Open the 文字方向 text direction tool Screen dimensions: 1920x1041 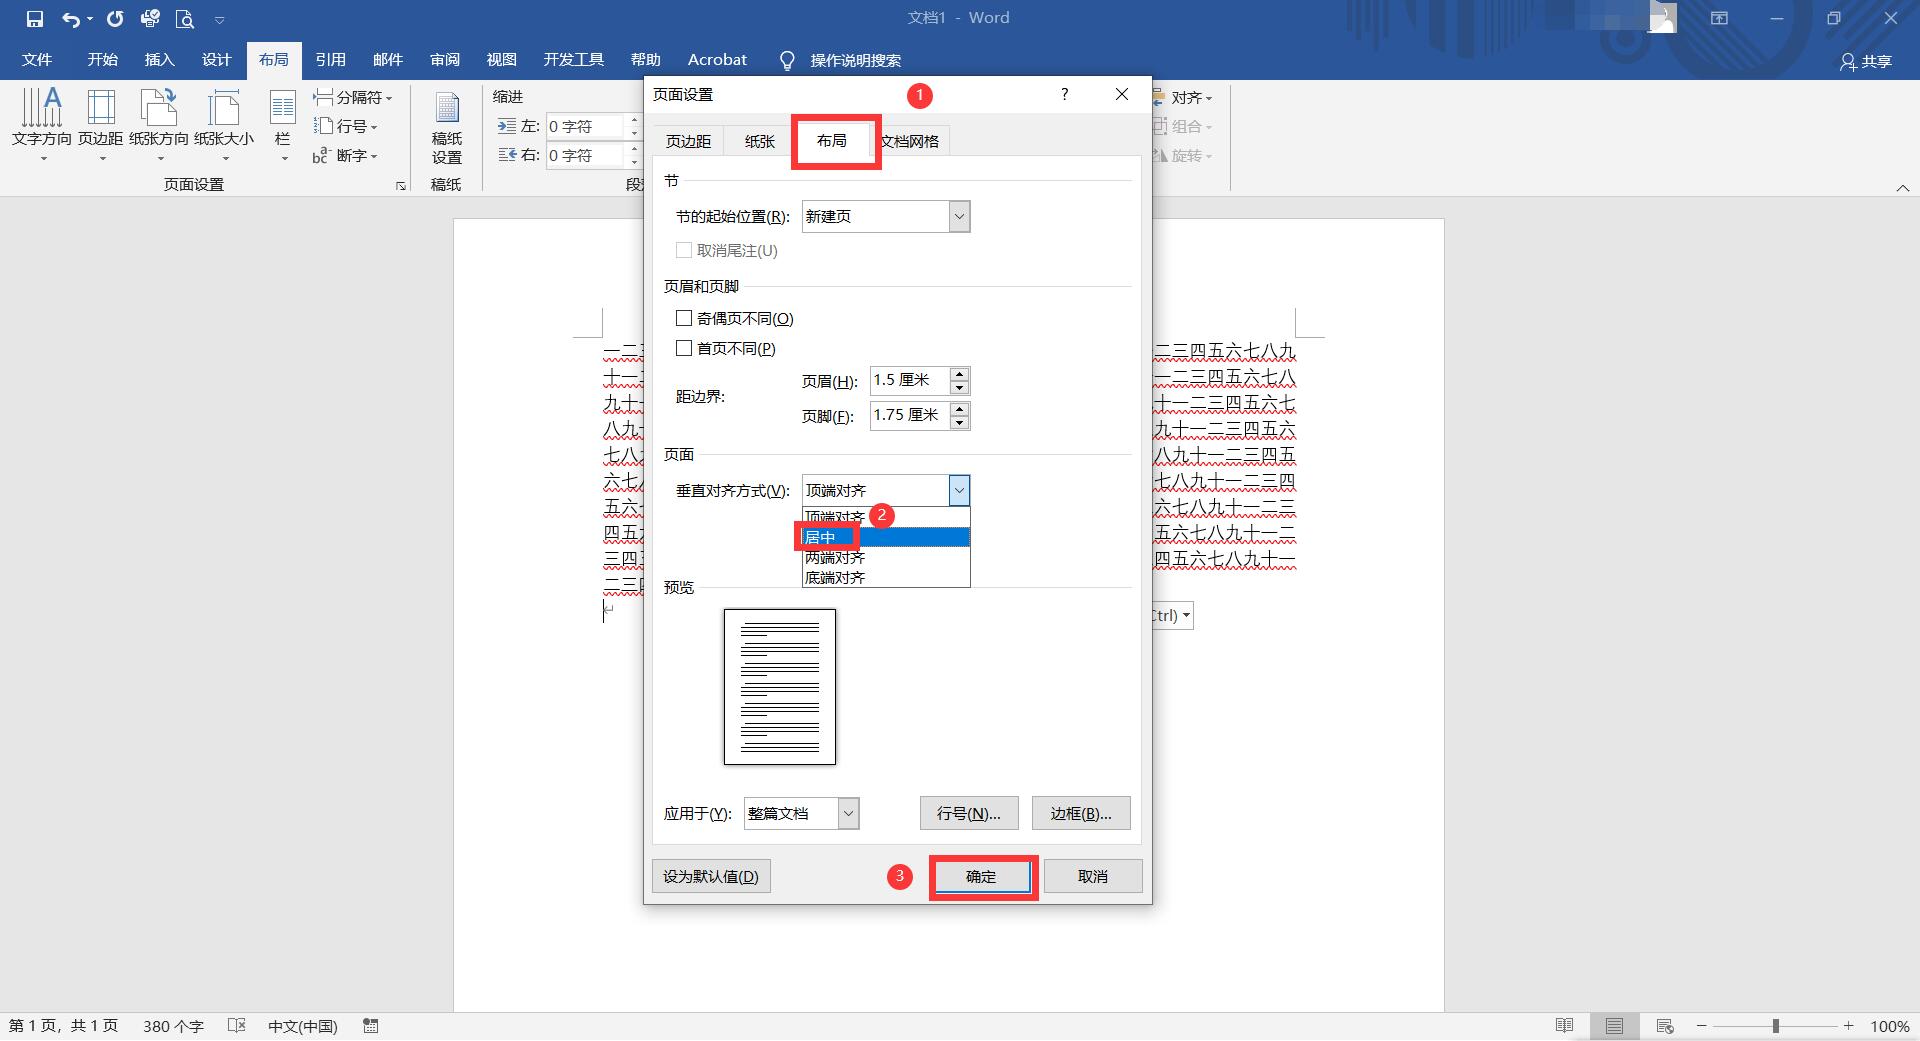coord(42,124)
